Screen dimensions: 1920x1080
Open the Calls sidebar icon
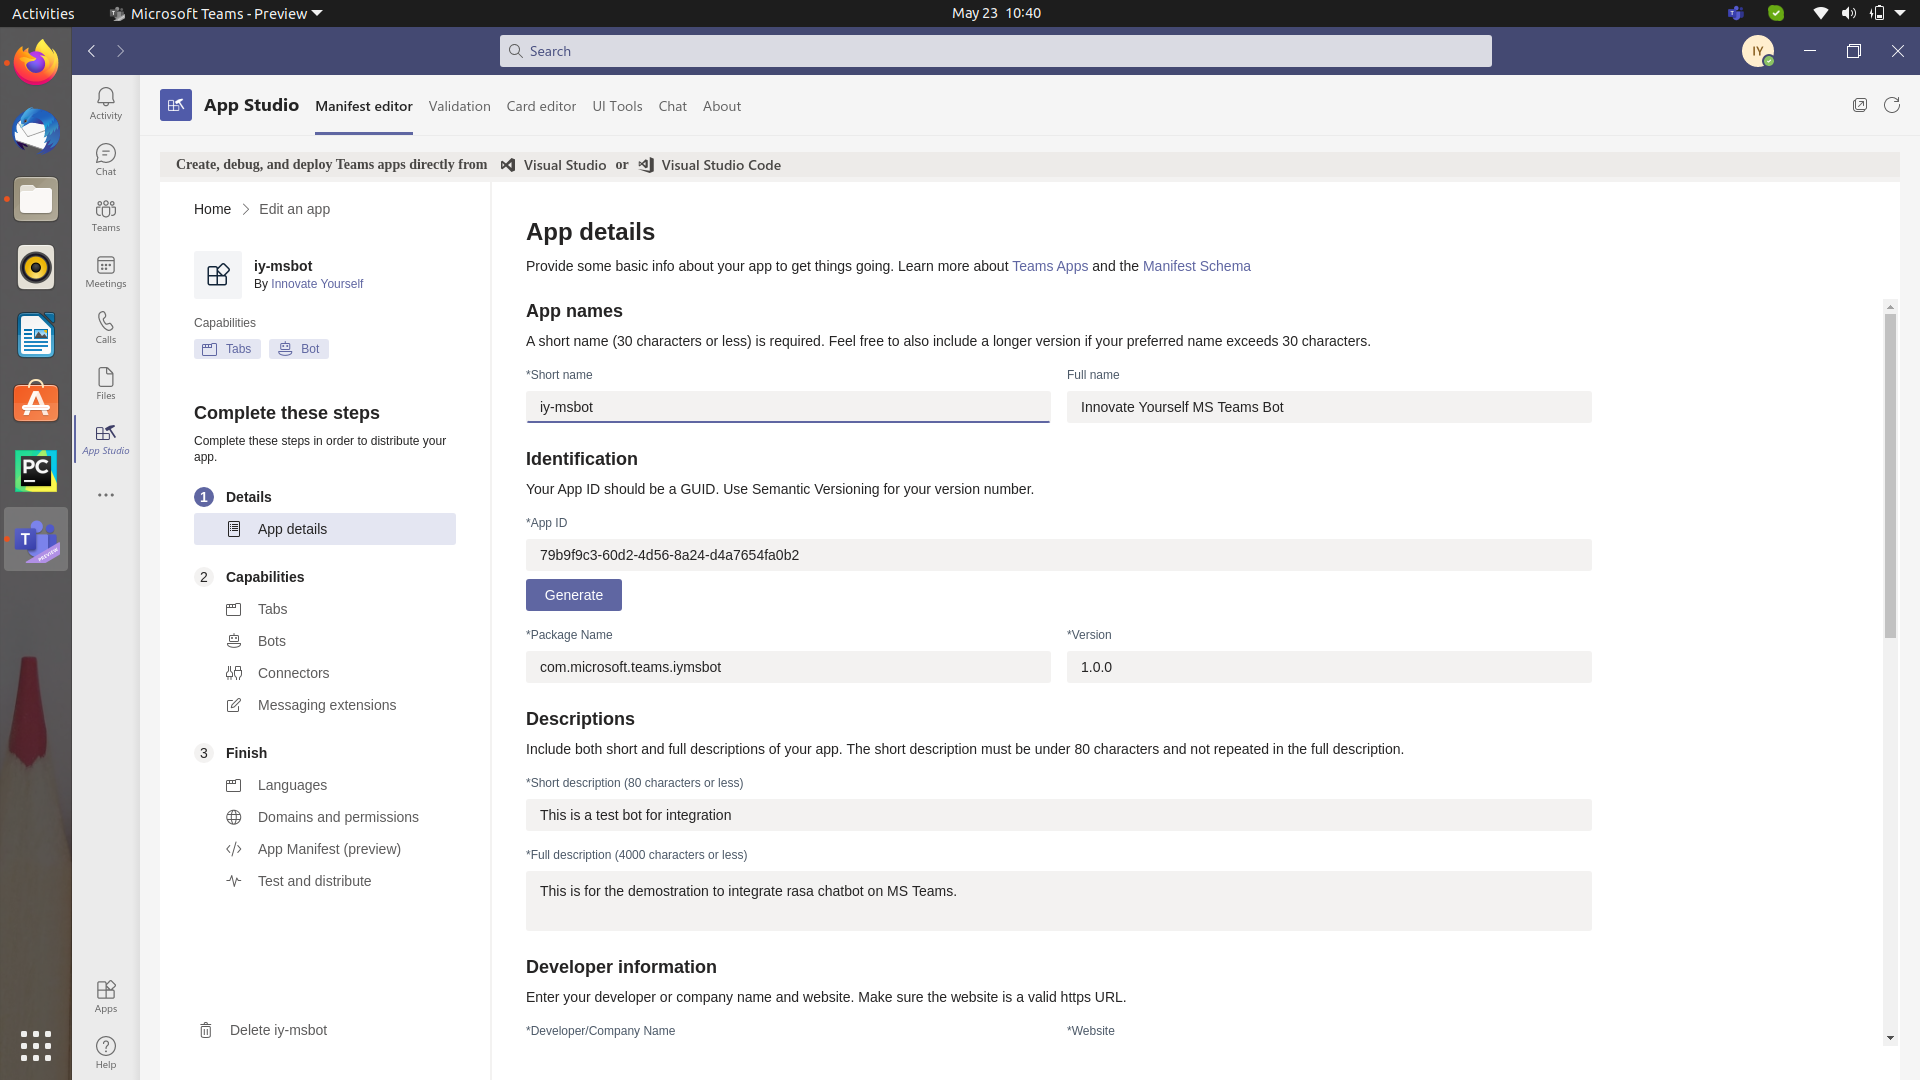pyautogui.click(x=105, y=326)
